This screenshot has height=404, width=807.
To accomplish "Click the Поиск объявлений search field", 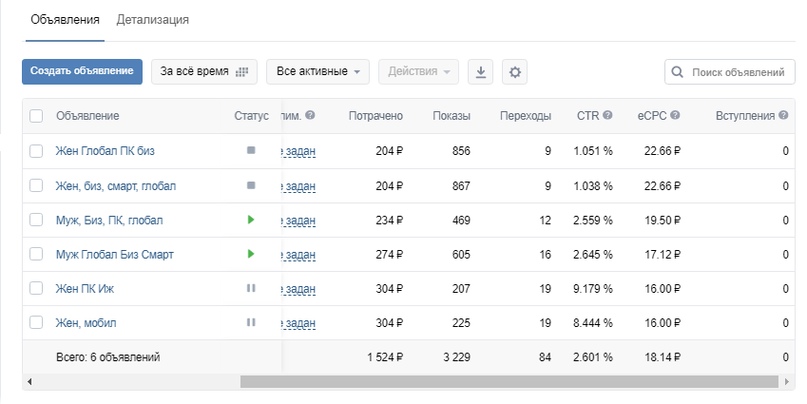I will pos(730,72).
